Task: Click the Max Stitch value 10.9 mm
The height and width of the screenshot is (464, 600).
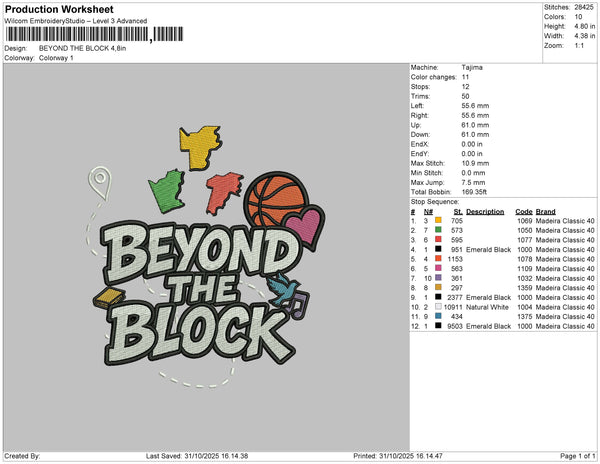Action: click(x=475, y=163)
